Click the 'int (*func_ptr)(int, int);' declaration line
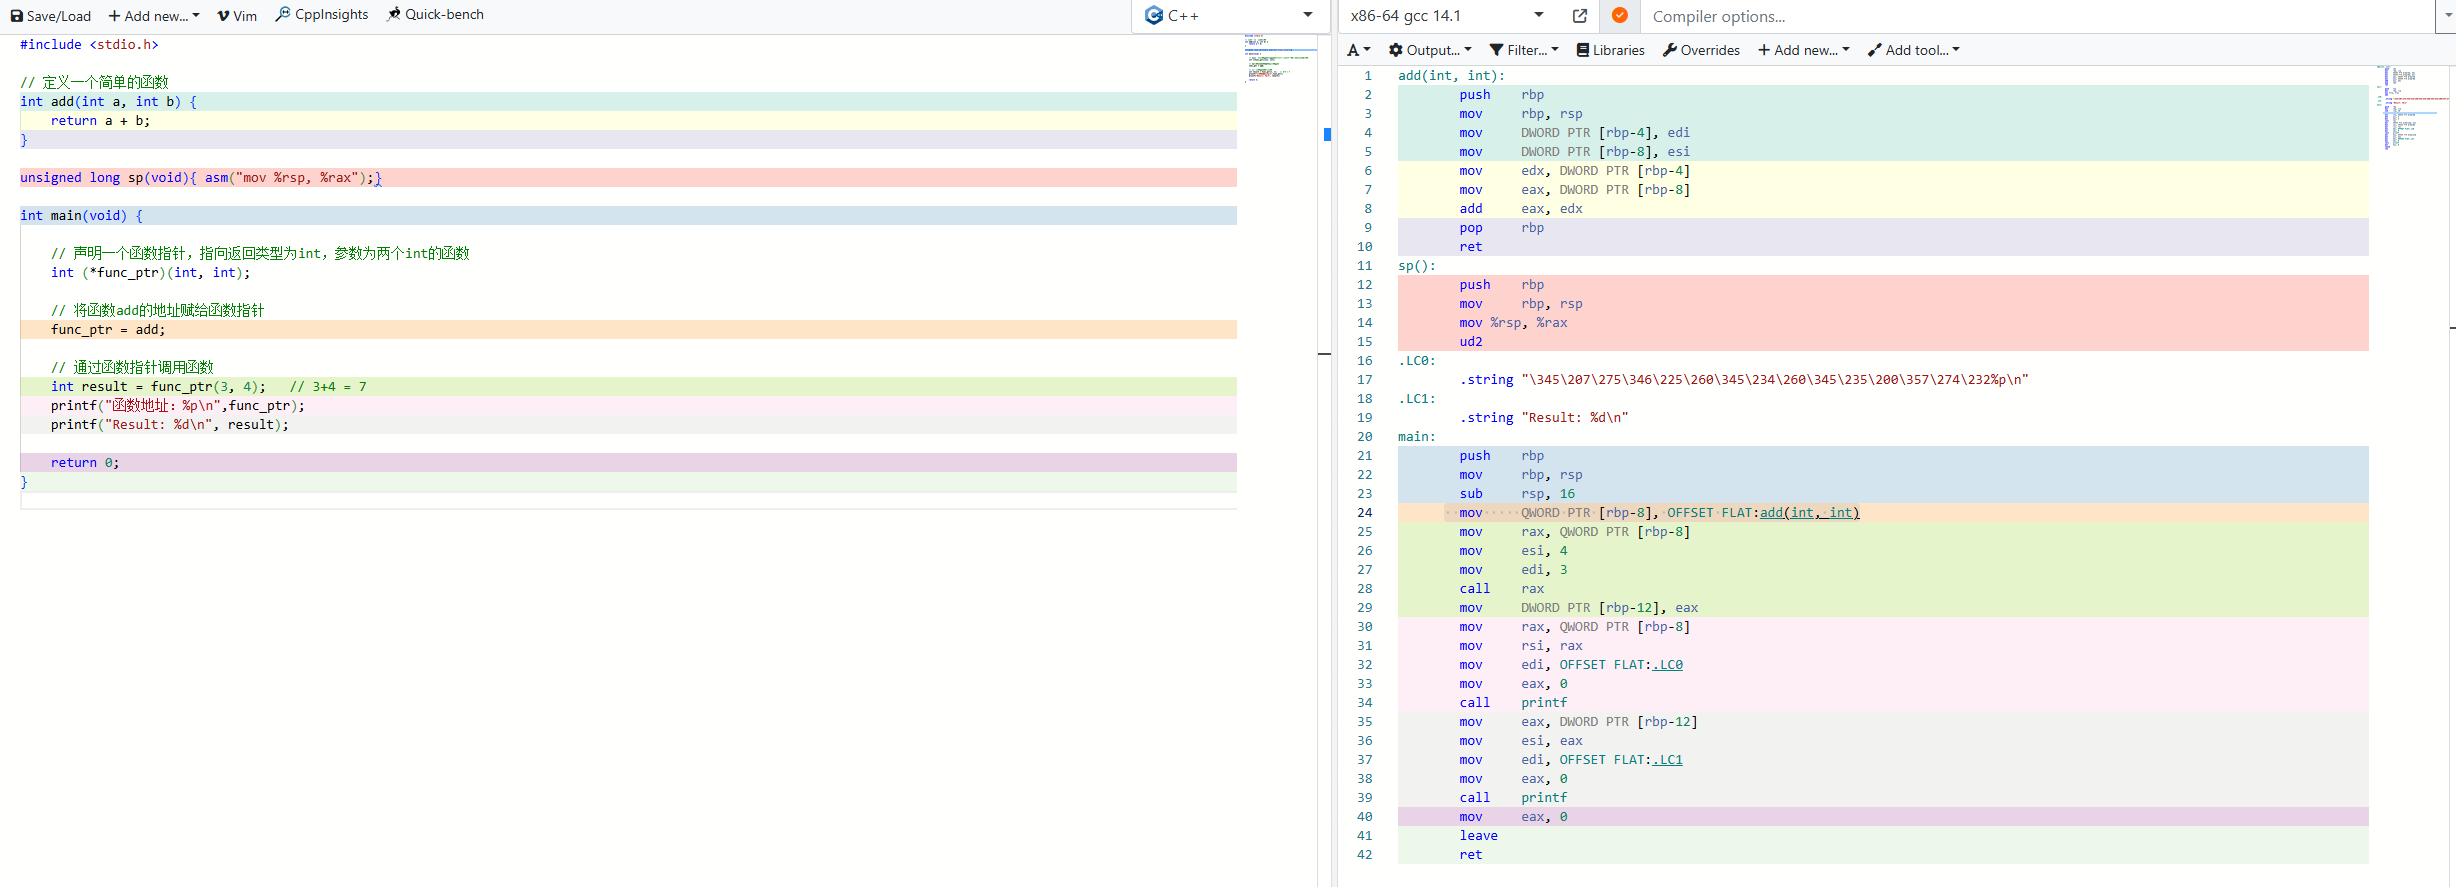Image resolution: width=2456 pixels, height=887 pixels. (151, 273)
